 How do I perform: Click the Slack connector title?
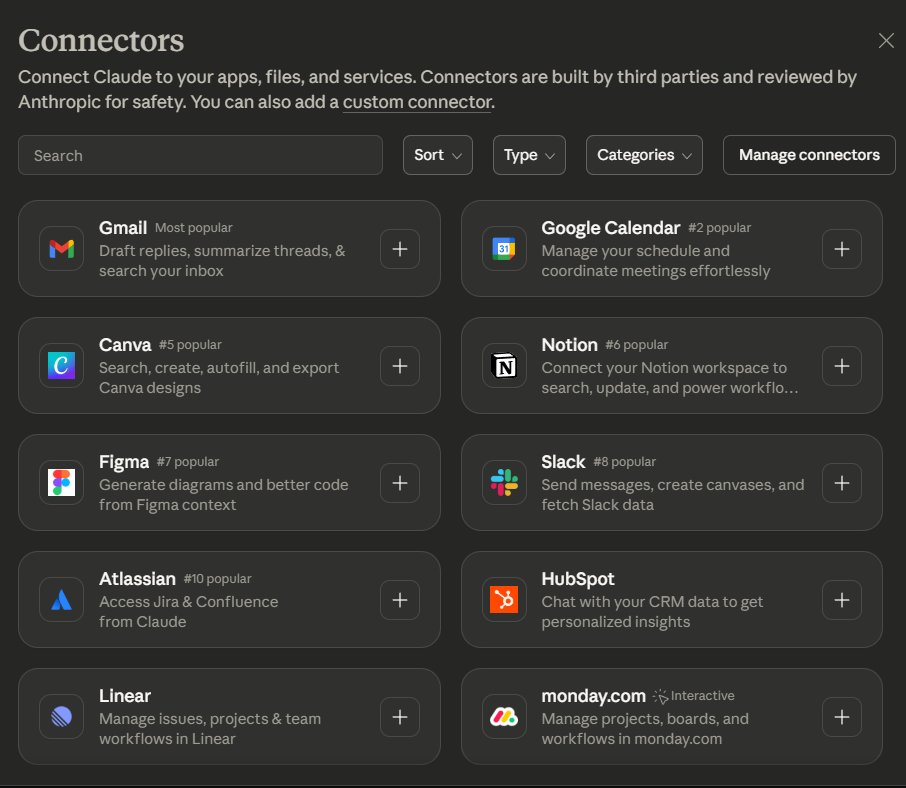tap(563, 462)
